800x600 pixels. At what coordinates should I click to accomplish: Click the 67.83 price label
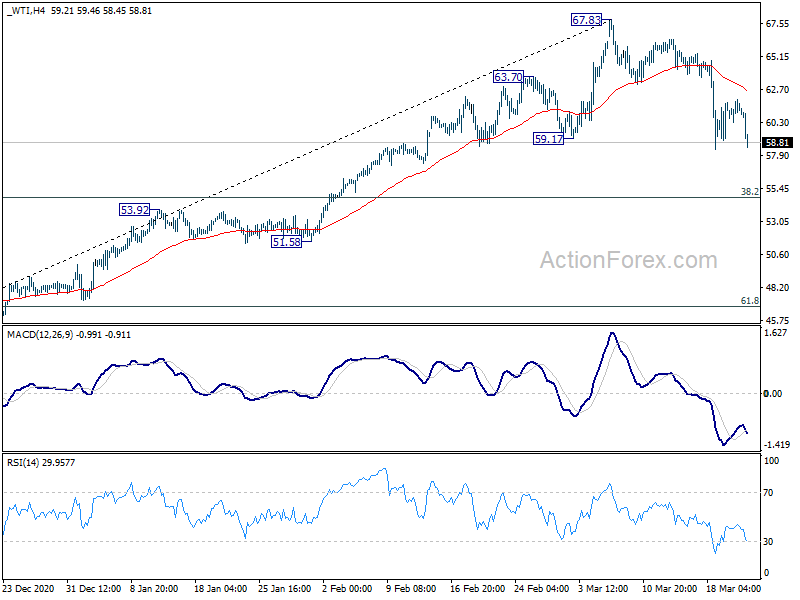(x=586, y=20)
